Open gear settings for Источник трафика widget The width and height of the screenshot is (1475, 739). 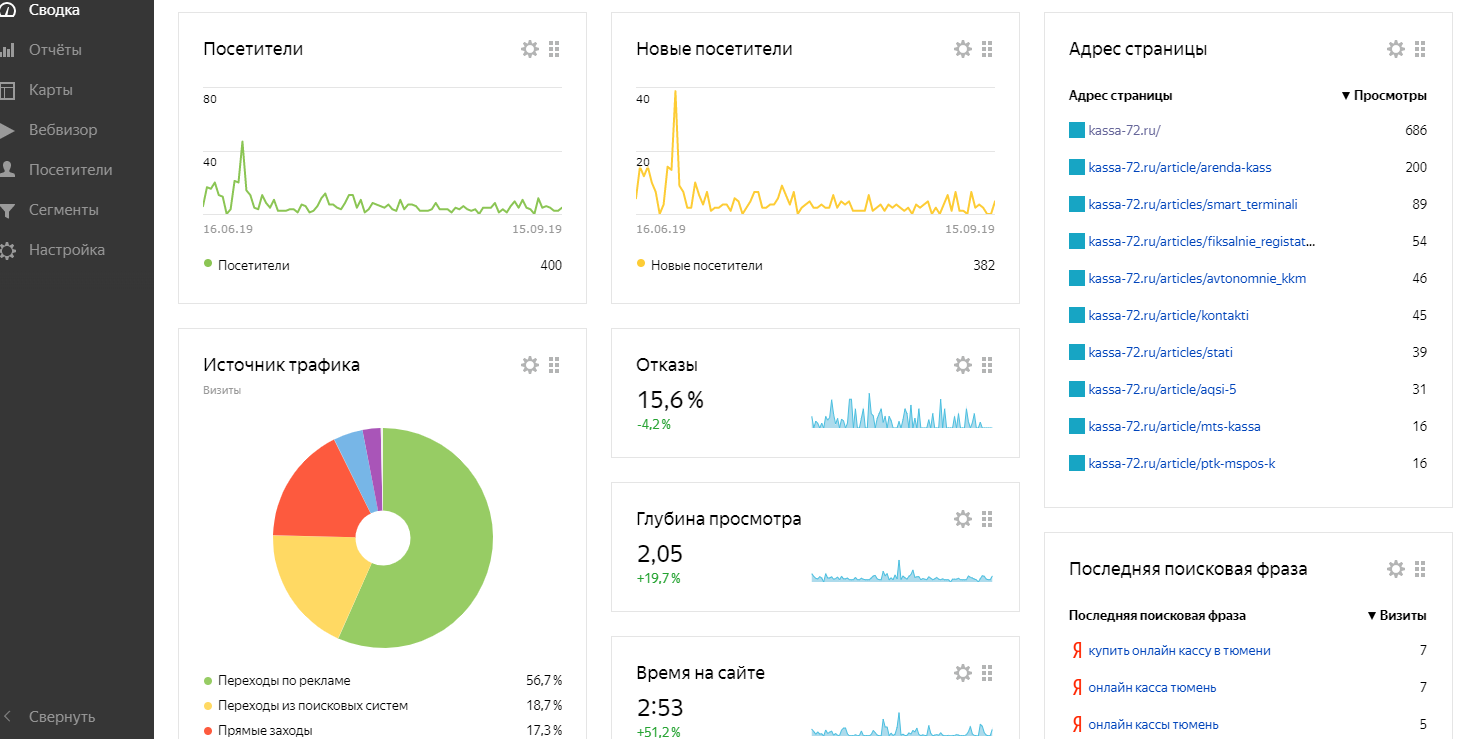[x=530, y=365]
